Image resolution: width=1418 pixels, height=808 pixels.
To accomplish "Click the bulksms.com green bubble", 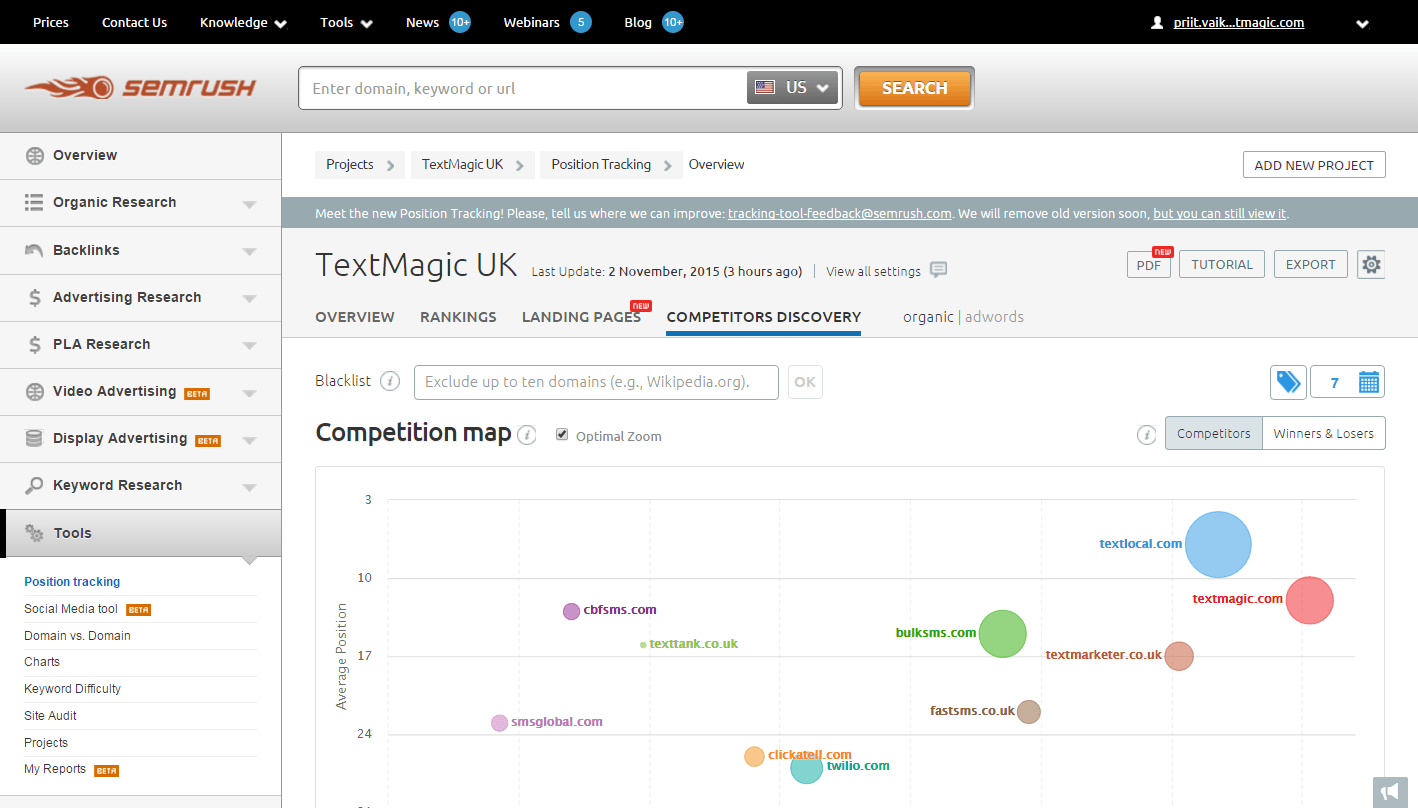I will coord(1002,633).
